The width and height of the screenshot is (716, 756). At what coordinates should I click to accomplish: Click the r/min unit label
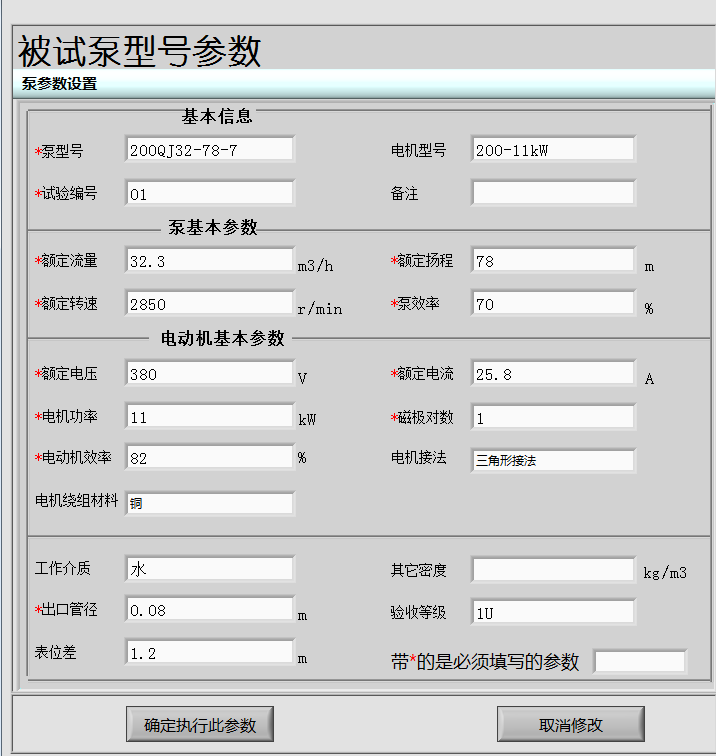coord(320,309)
